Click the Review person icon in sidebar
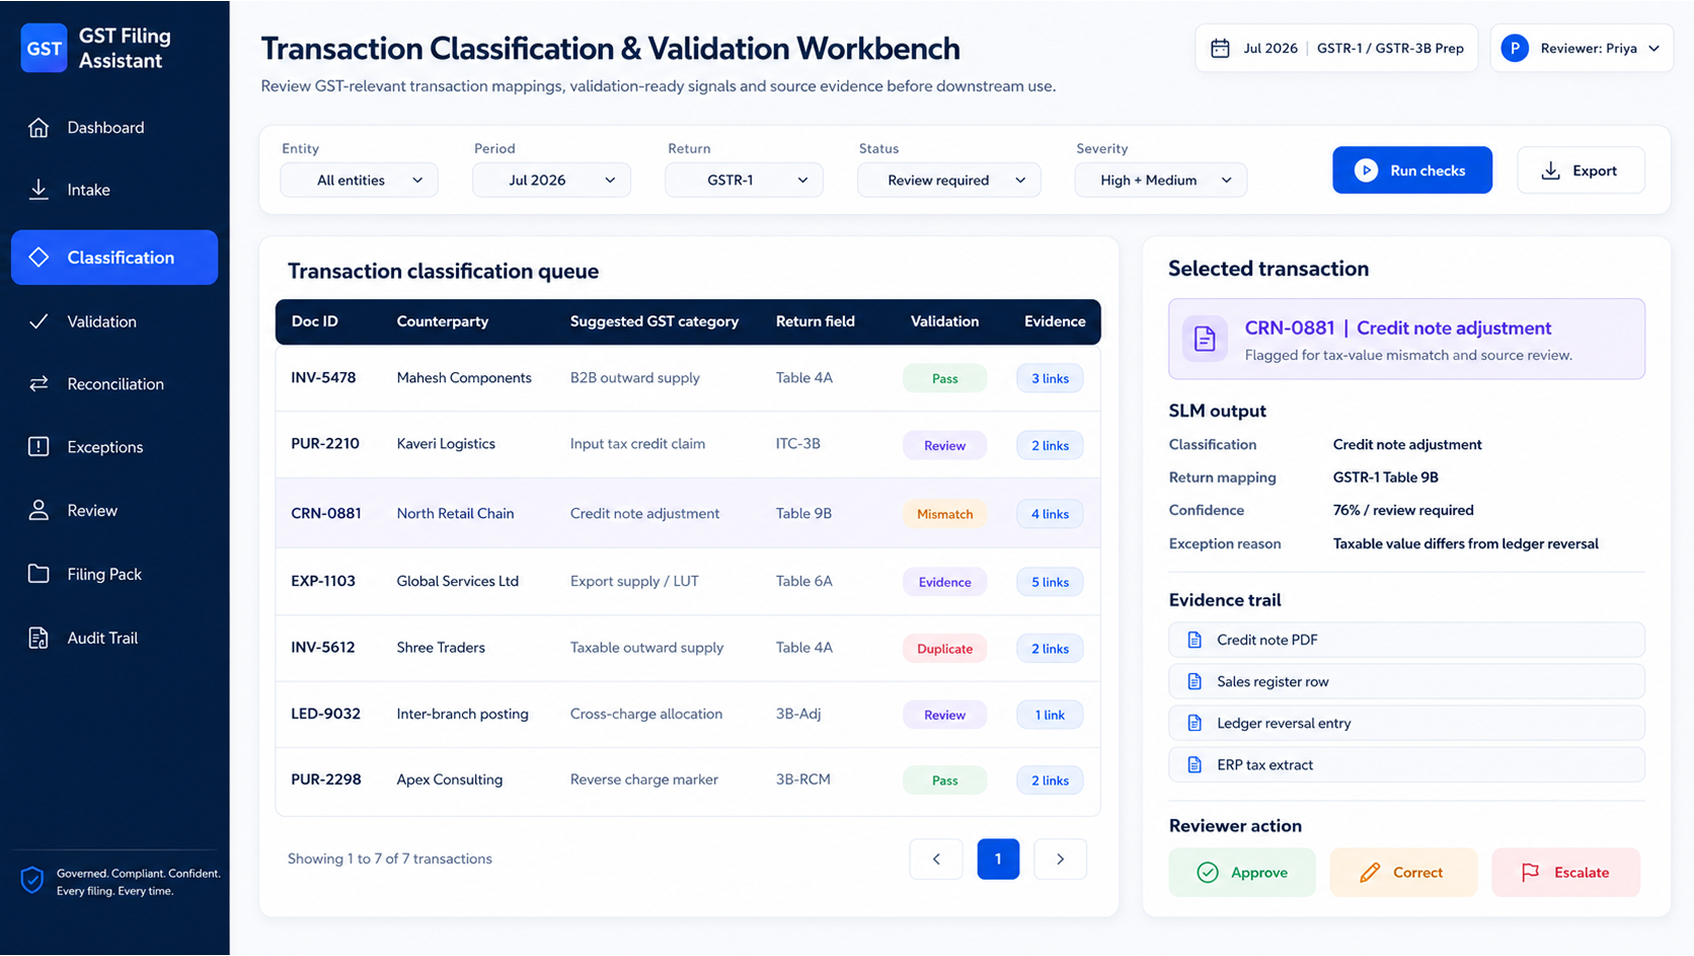The height and width of the screenshot is (956, 1694). [x=39, y=511]
